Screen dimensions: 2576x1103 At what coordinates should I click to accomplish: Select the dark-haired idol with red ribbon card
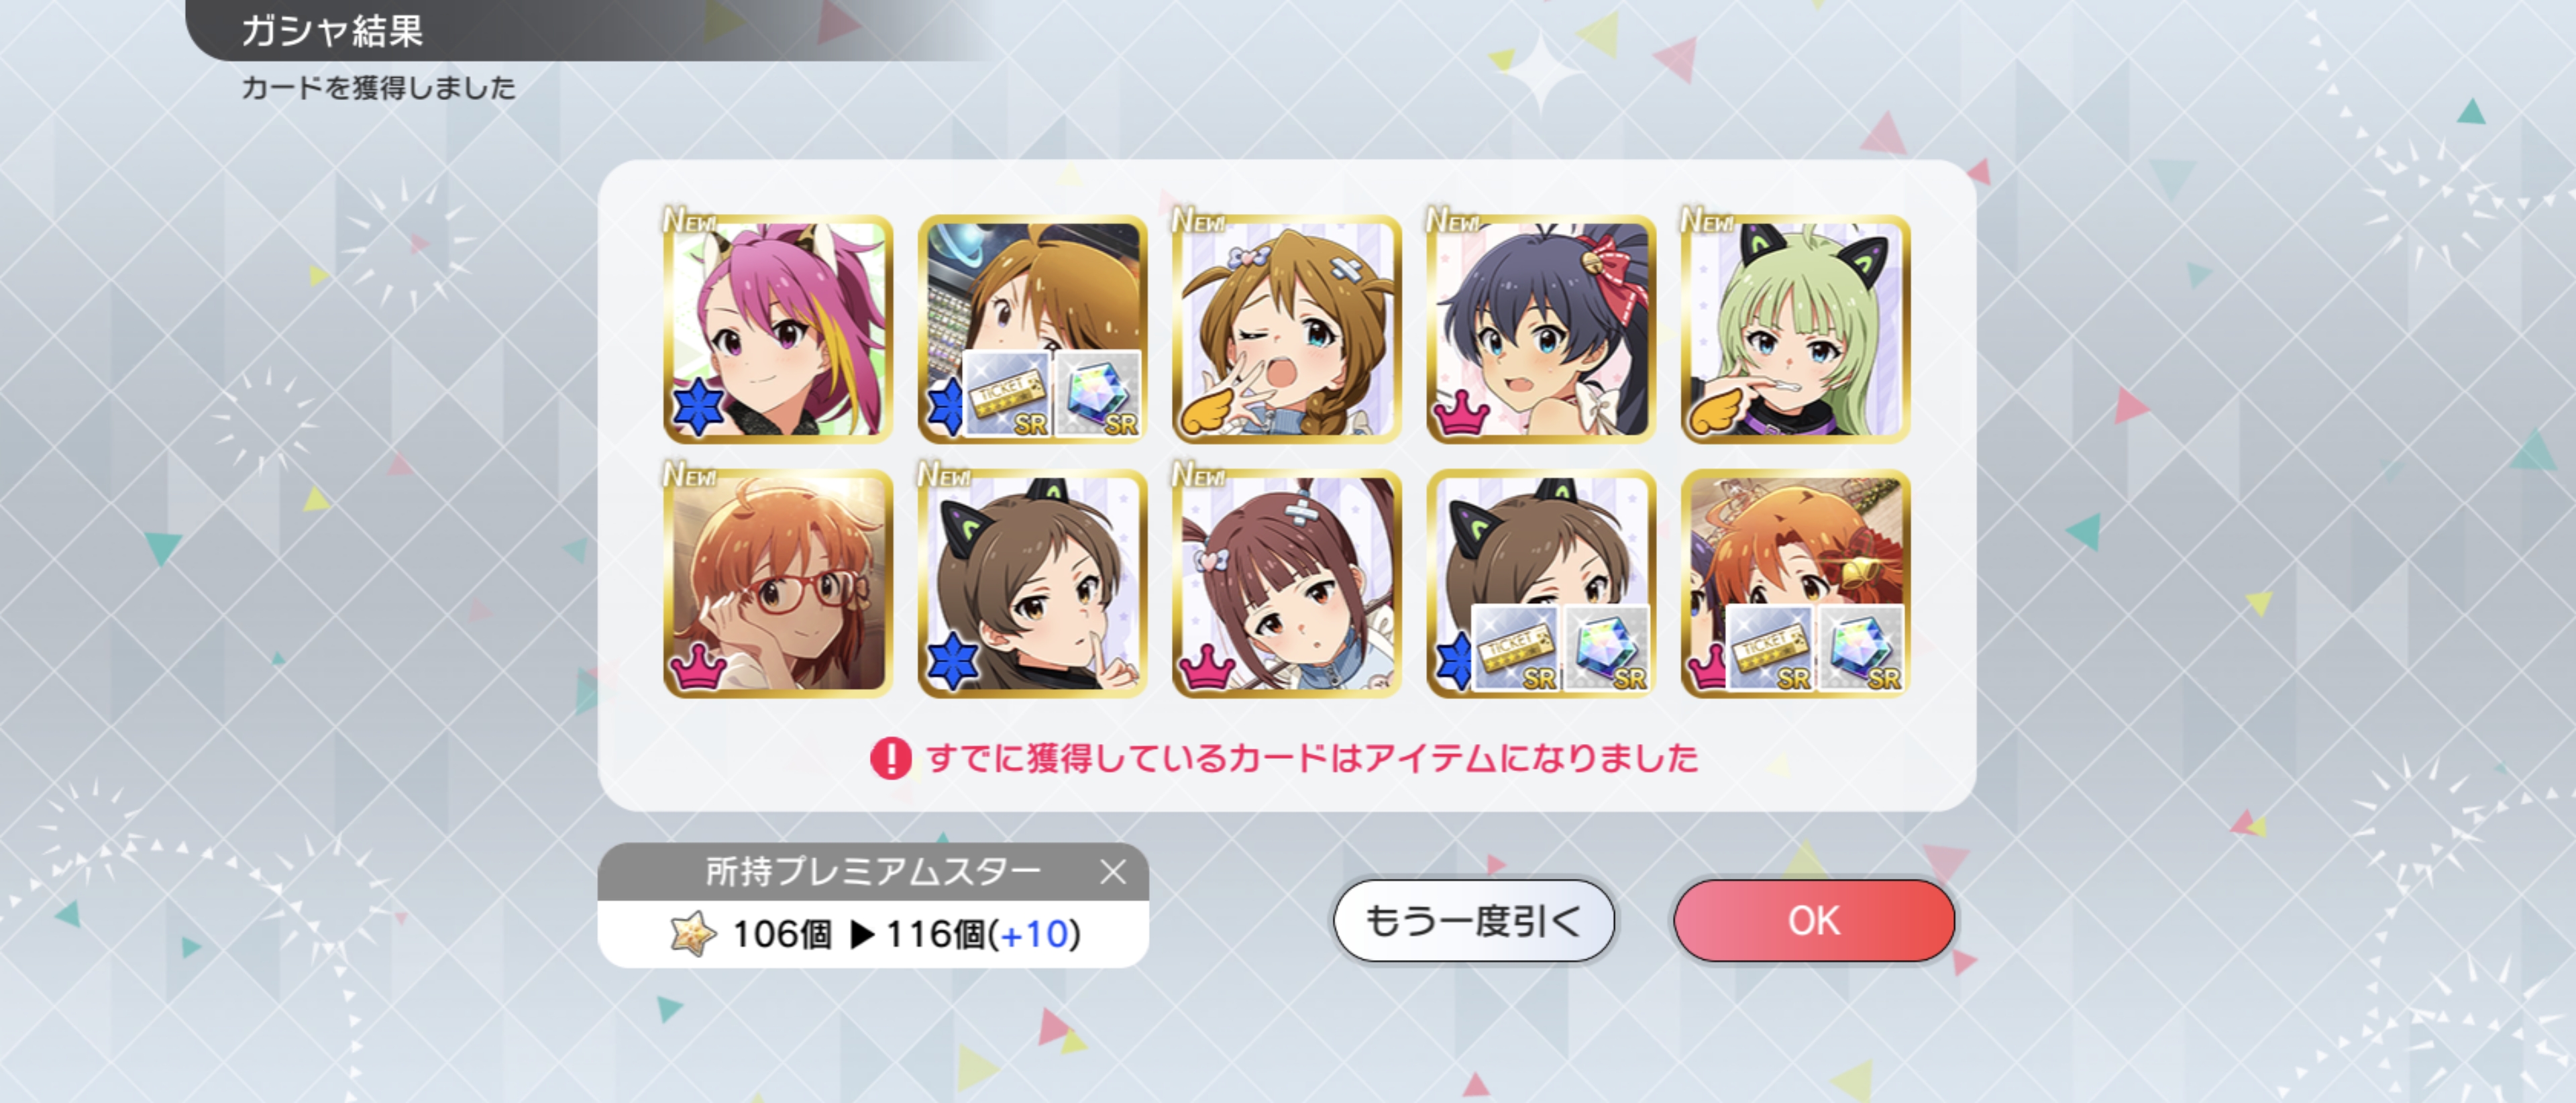pyautogui.click(x=1541, y=329)
